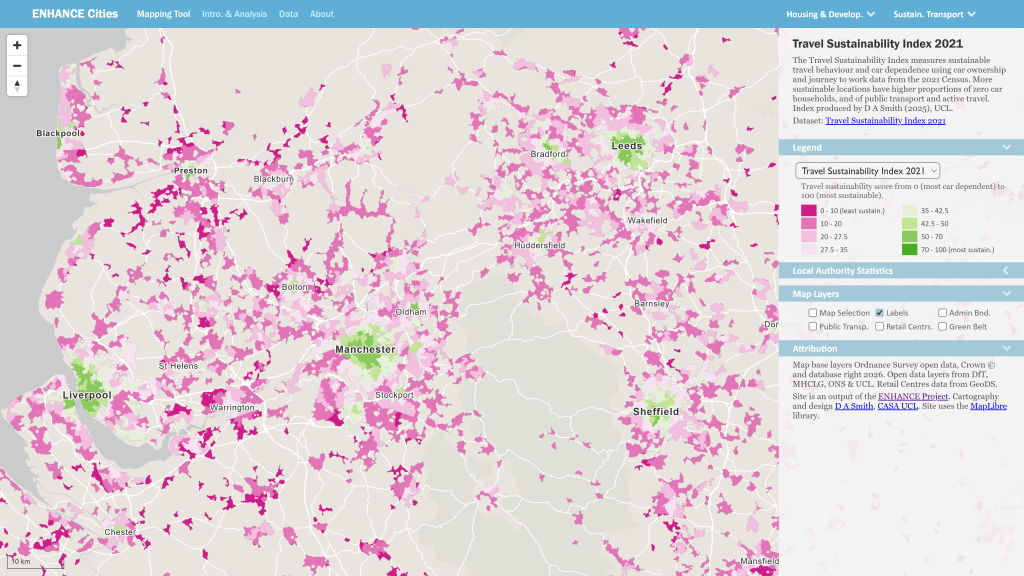Click the Blackpool label on the map
This screenshot has height=576, width=1024.
point(59,133)
